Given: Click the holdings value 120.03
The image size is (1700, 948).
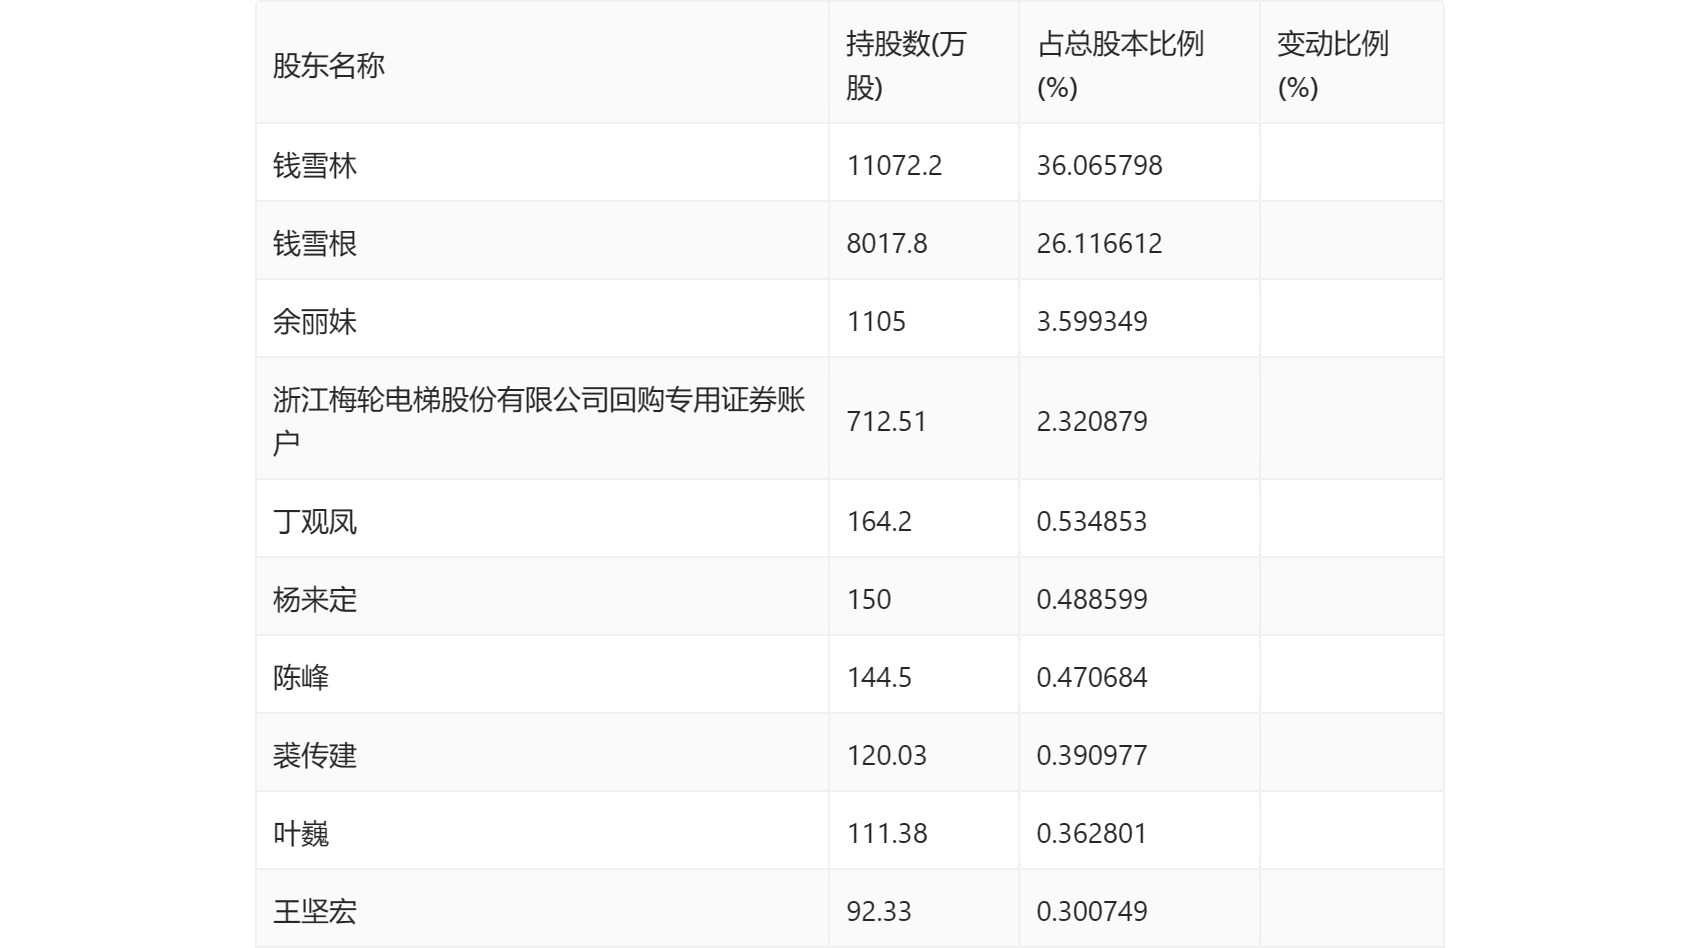Looking at the screenshot, I should click(x=887, y=755).
